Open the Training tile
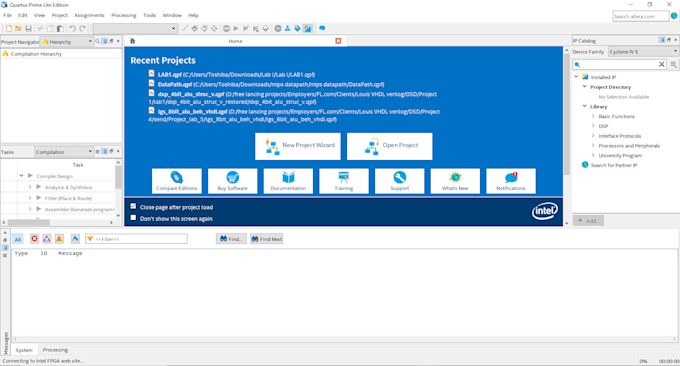 pos(344,181)
